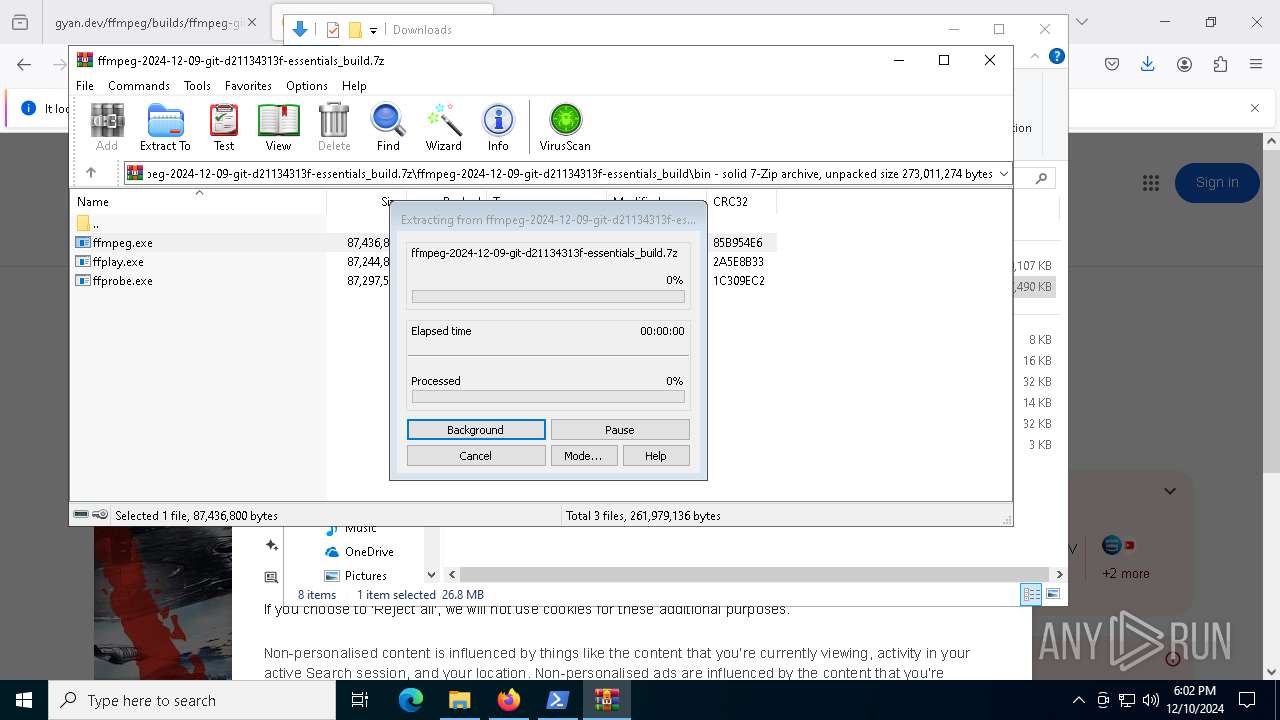Dismiss the browser notification bar
1280x720 pixels.
pos(1255,108)
